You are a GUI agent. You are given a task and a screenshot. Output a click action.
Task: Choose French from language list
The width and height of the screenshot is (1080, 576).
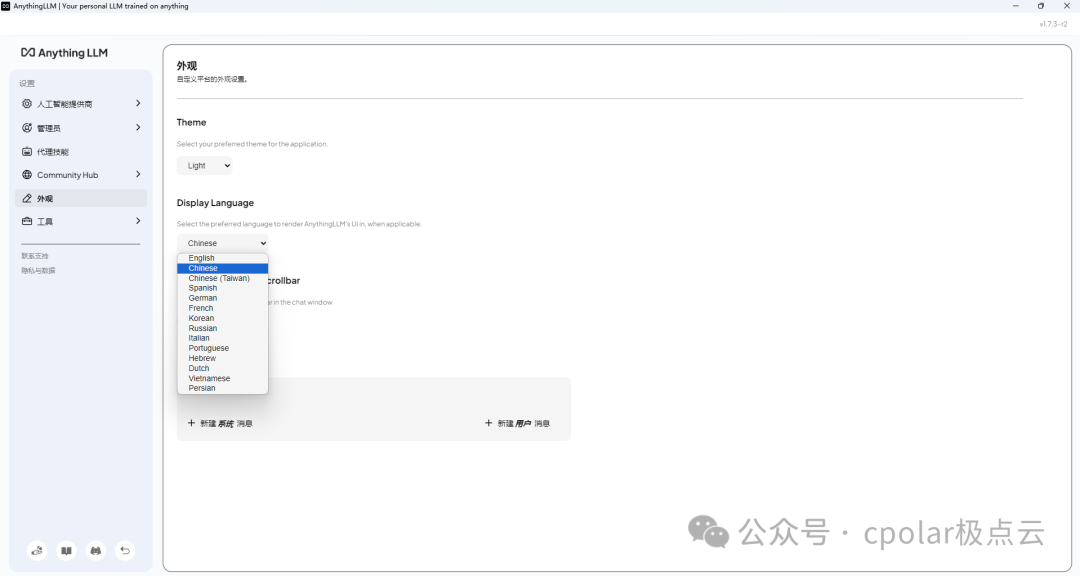[222, 308]
